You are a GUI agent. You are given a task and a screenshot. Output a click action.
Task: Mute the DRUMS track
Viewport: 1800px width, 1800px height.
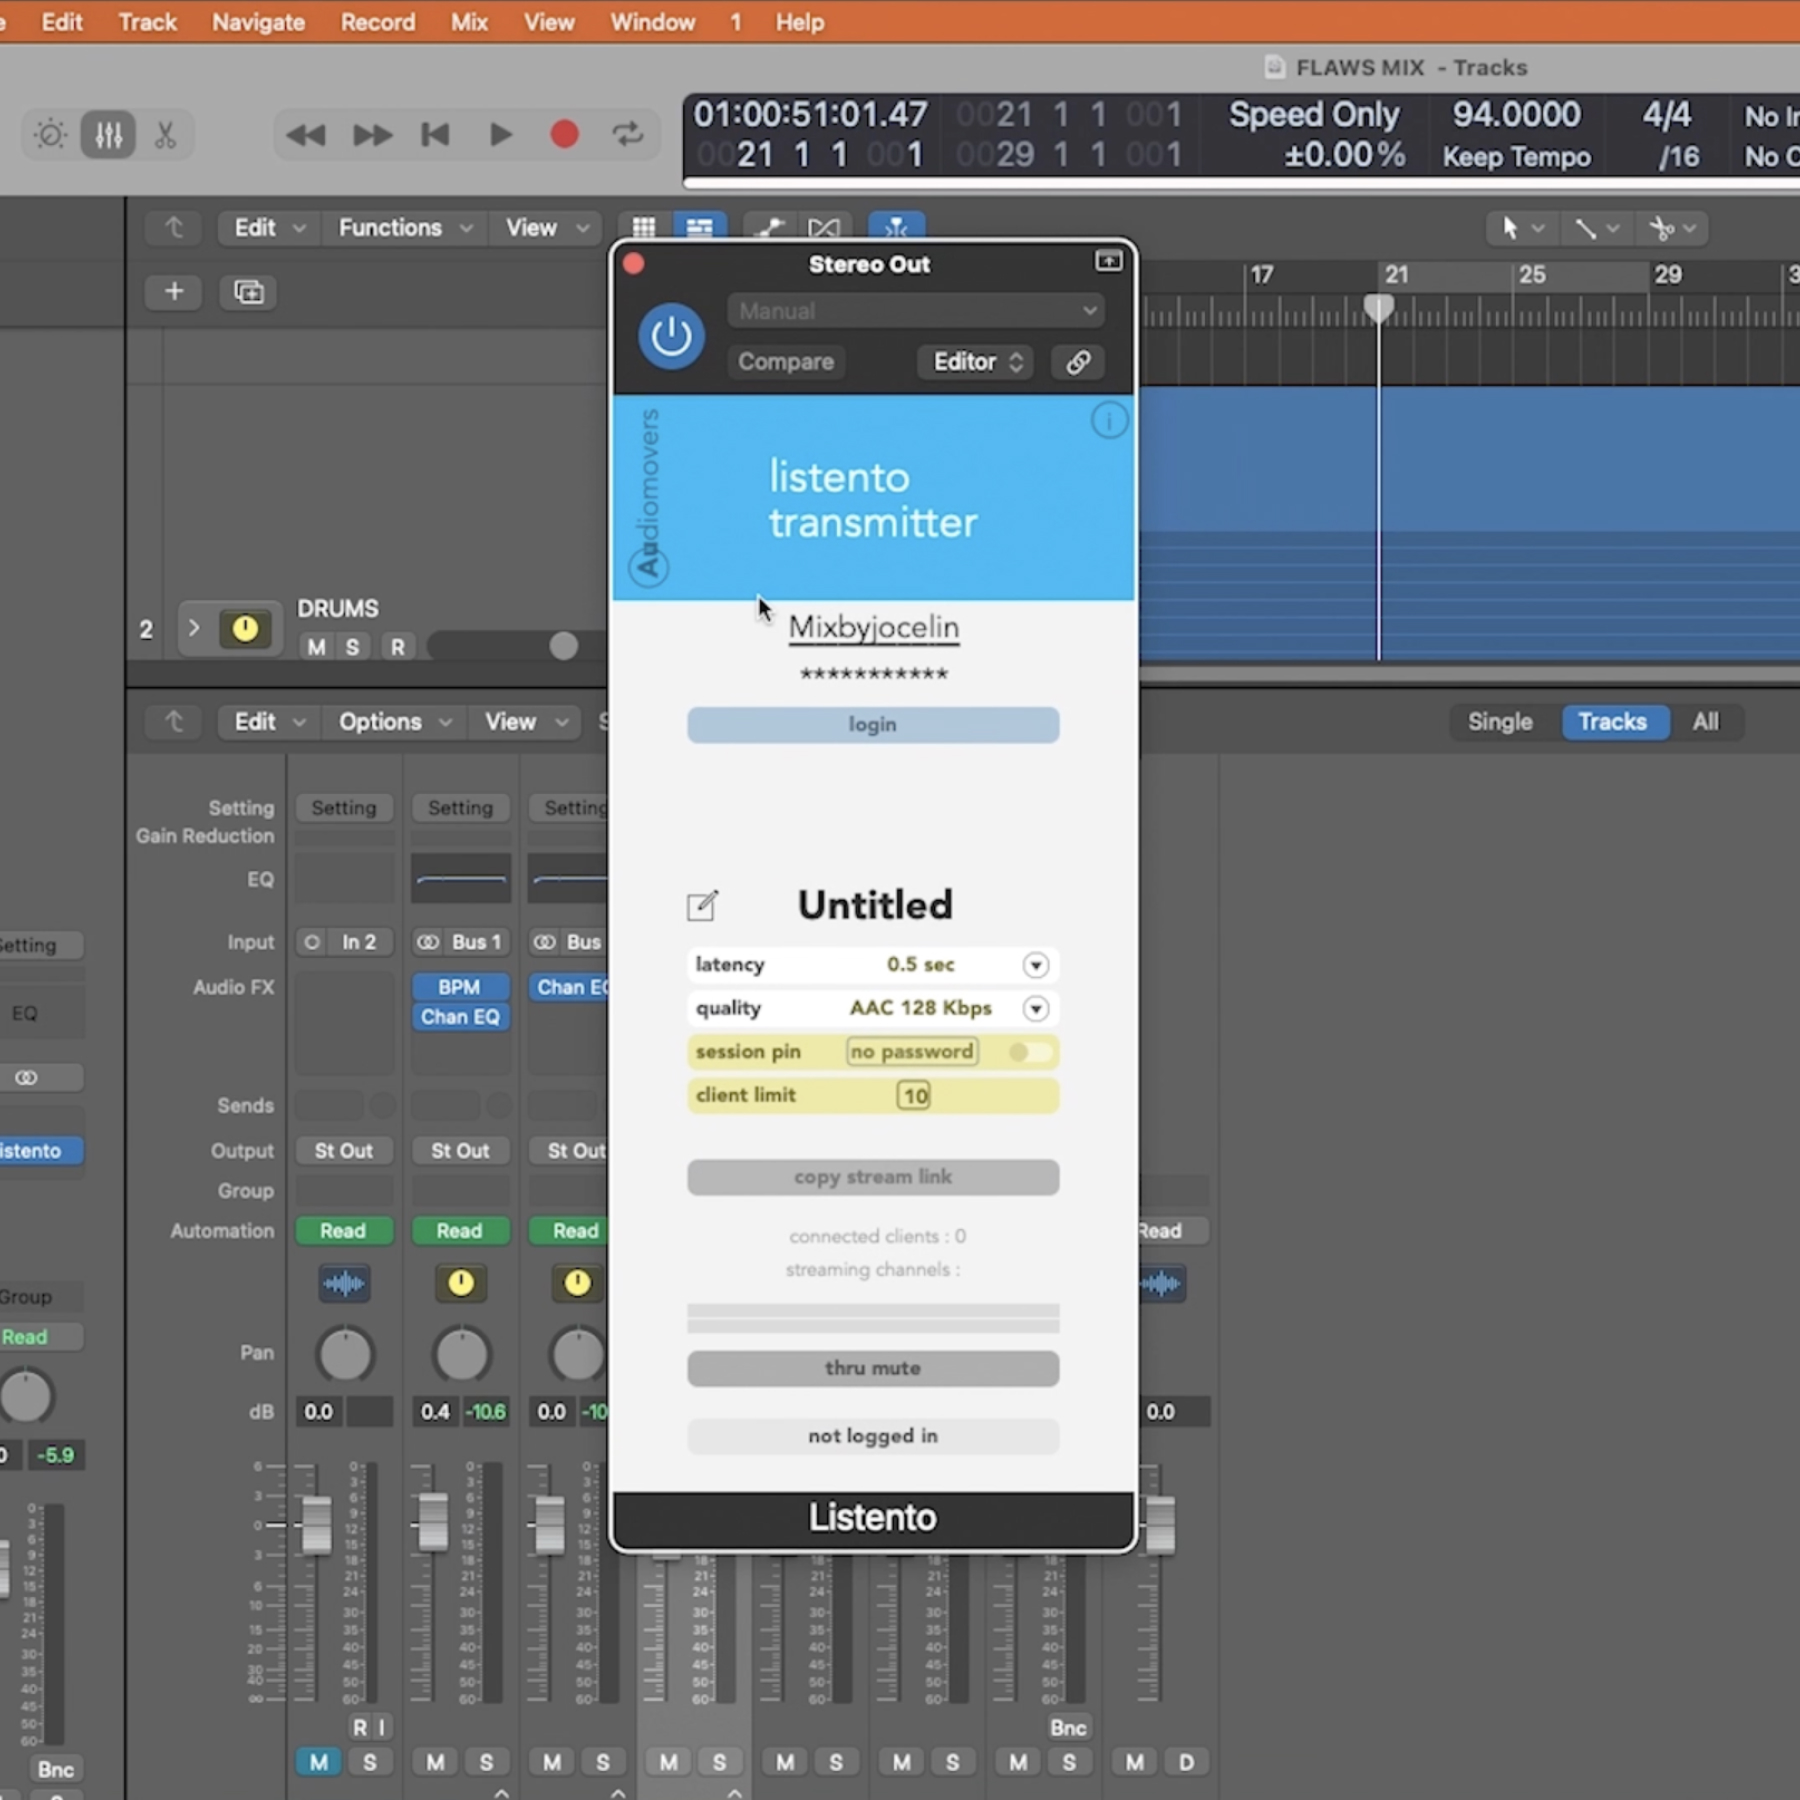pyautogui.click(x=316, y=647)
